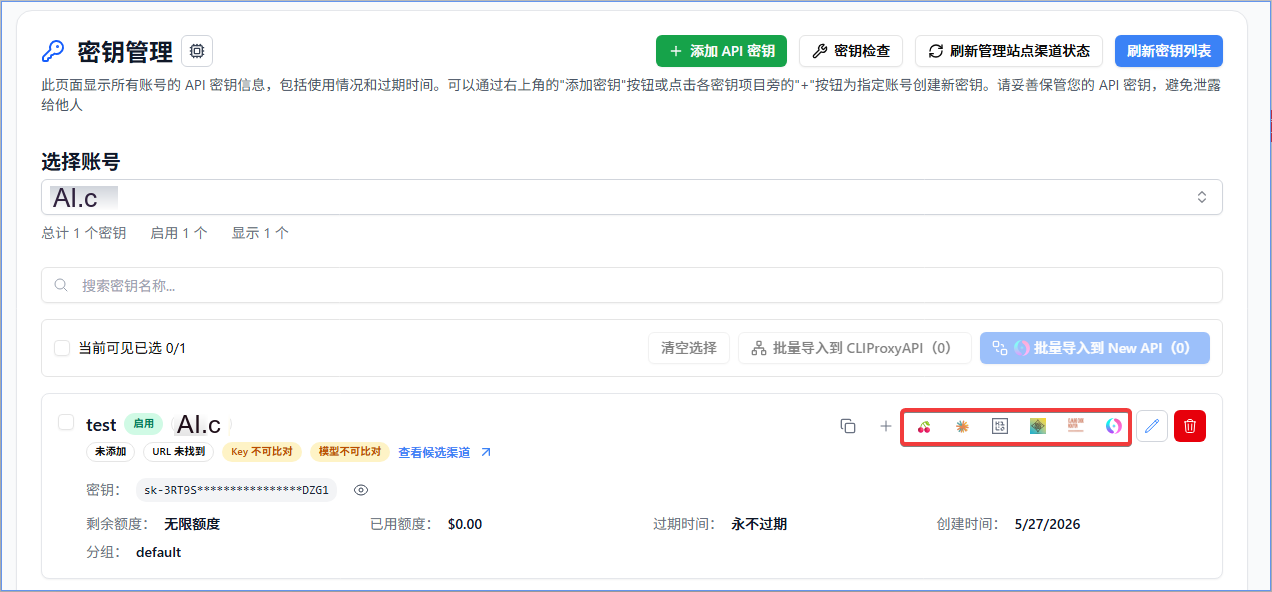
Task: Click the 总计 1 个密钥 count text
Action: pos(84,233)
